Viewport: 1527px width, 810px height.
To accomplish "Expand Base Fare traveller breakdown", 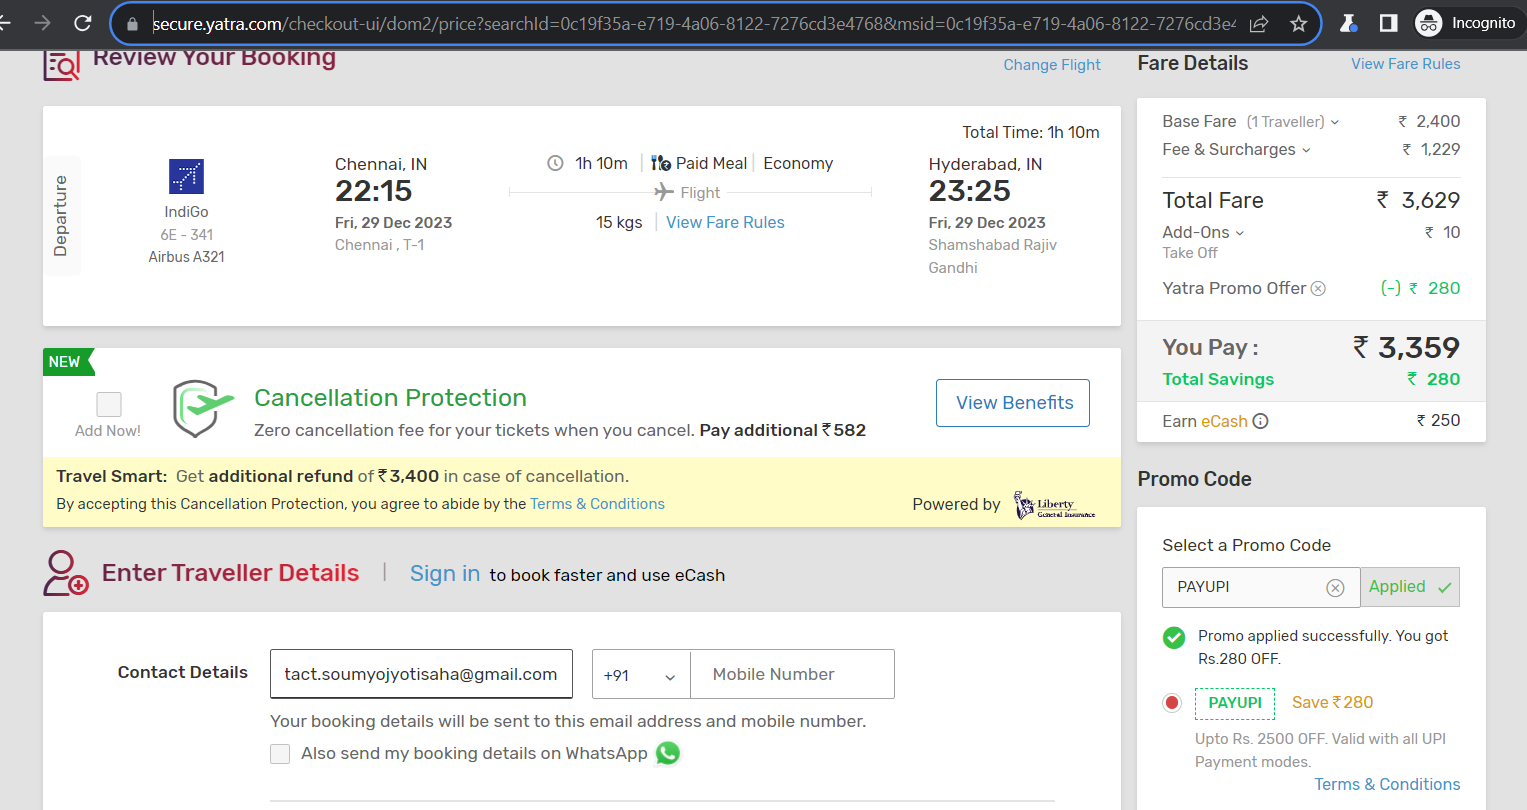I will coord(1334,122).
